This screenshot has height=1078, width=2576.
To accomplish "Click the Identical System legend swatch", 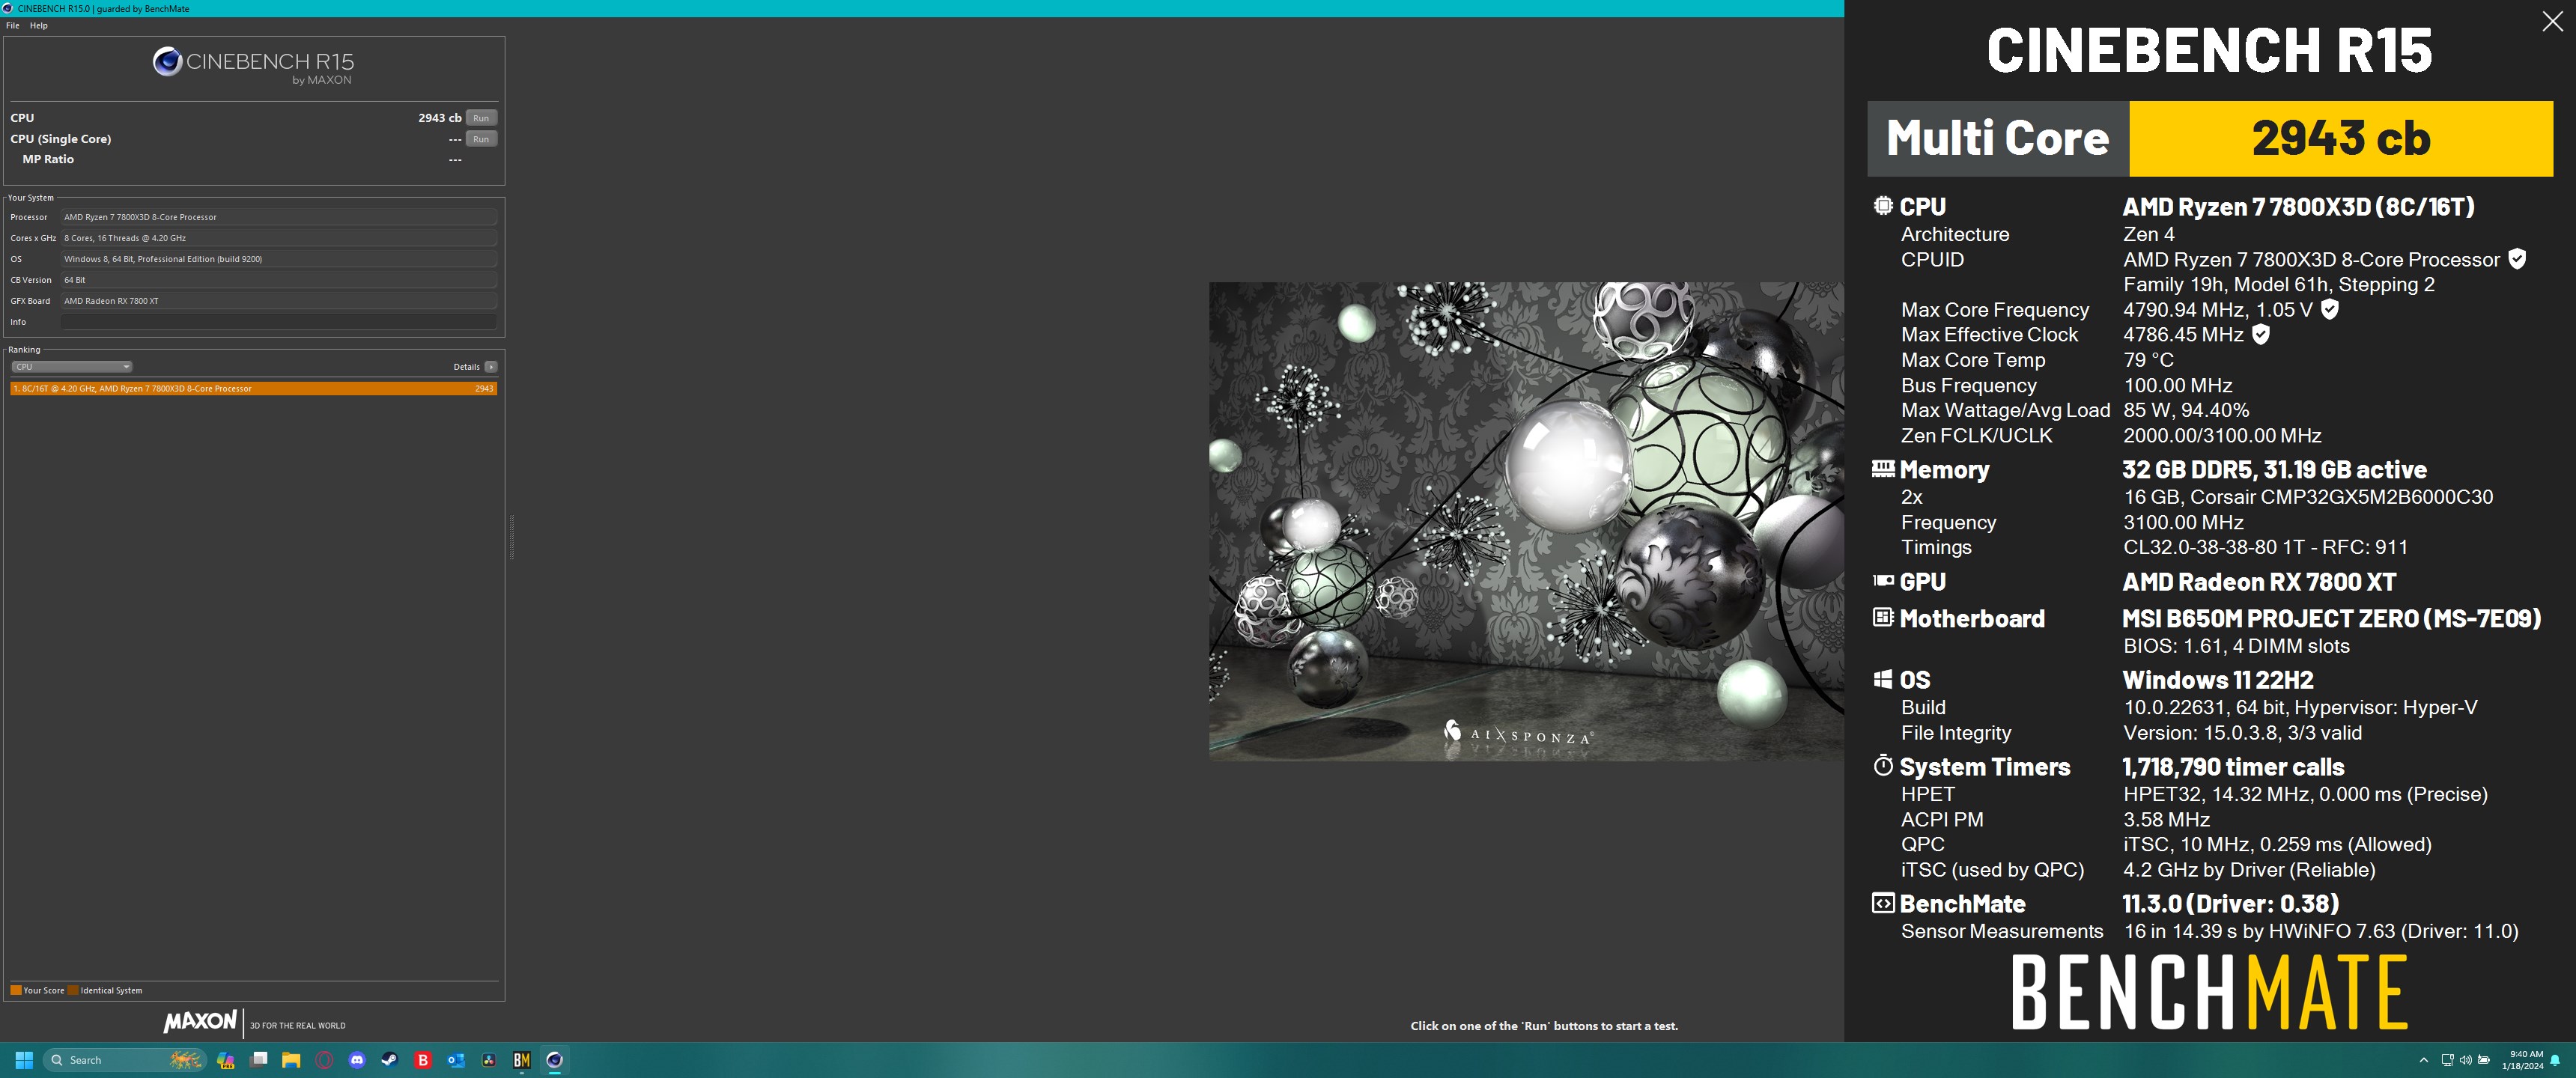I will click(73, 990).
